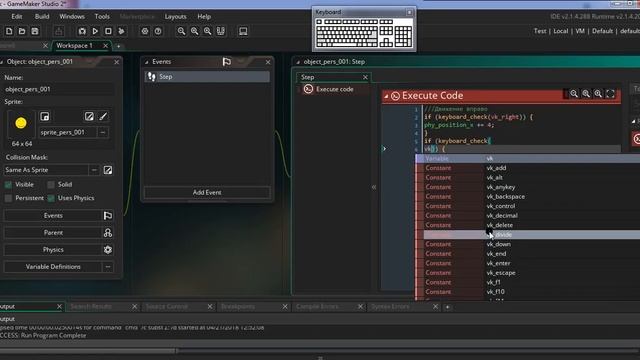
Task: Clean the build cache with the broom icon
Action: (121, 31)
